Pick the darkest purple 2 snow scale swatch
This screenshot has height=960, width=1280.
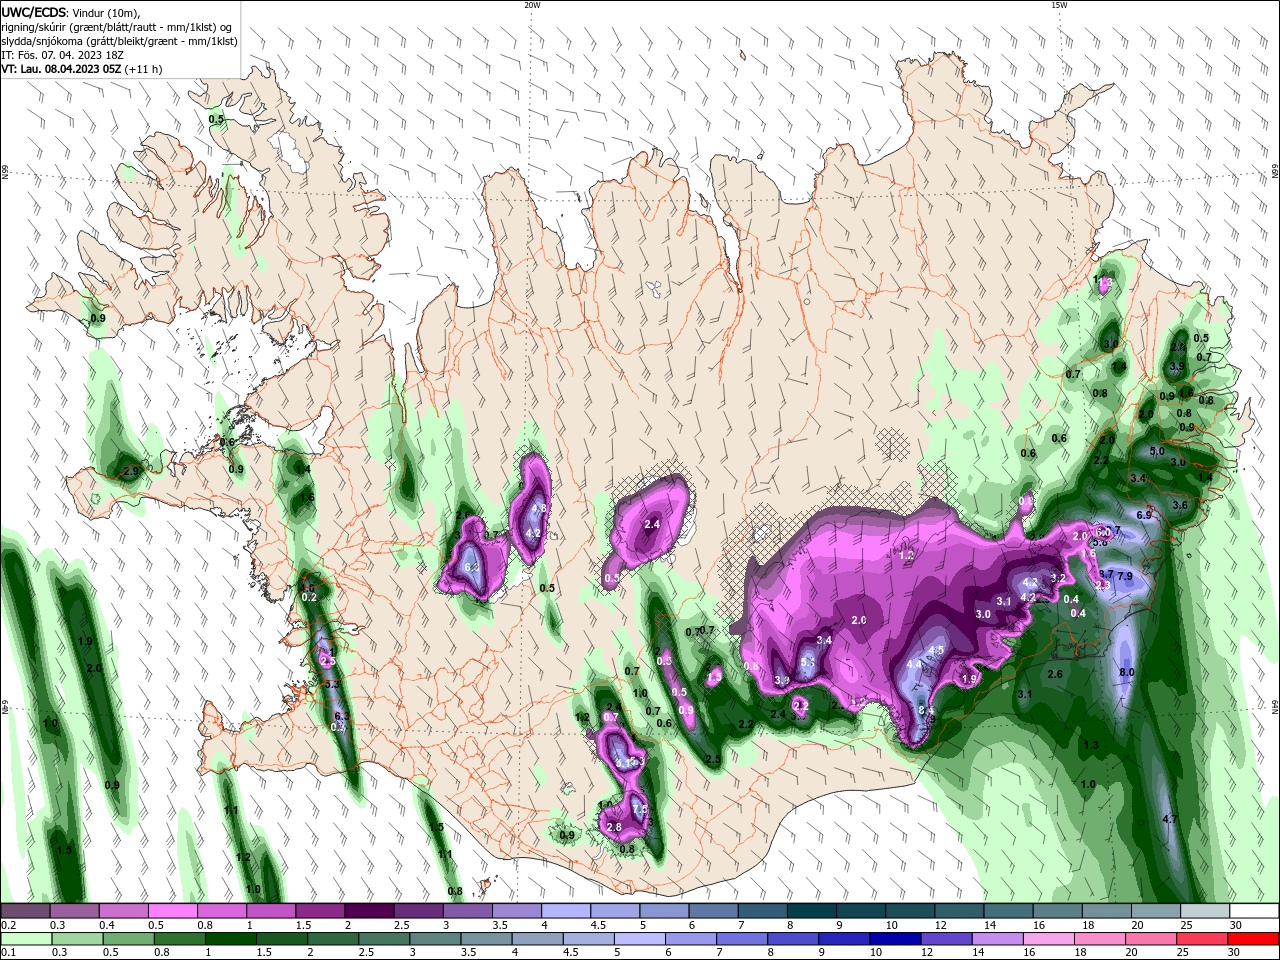click(369, 911)
